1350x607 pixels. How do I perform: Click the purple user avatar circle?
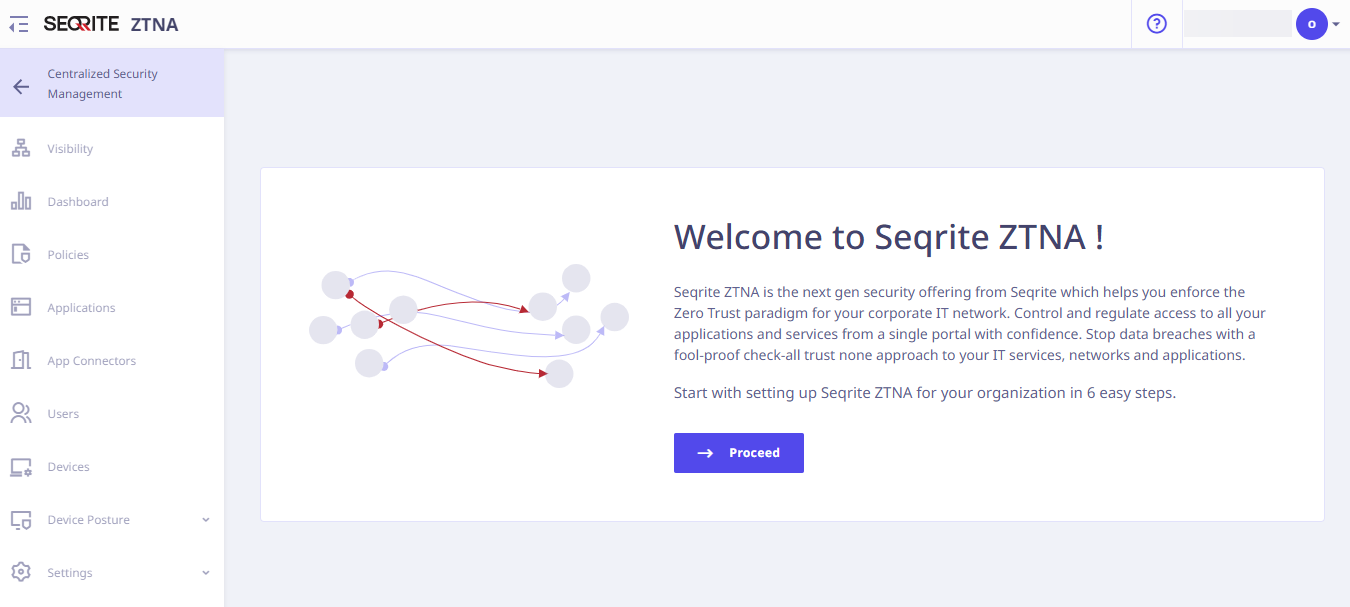click(x=1311, y=24)
